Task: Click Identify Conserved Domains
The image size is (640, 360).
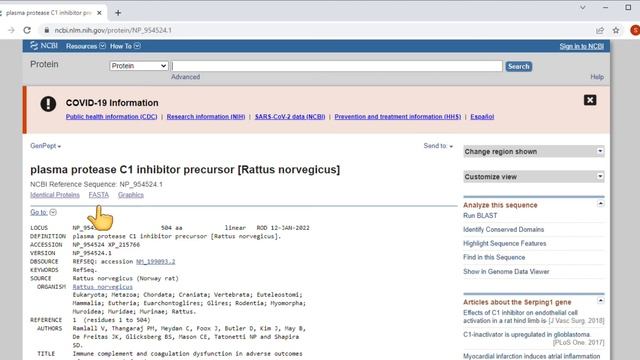Action: (503, 229)
